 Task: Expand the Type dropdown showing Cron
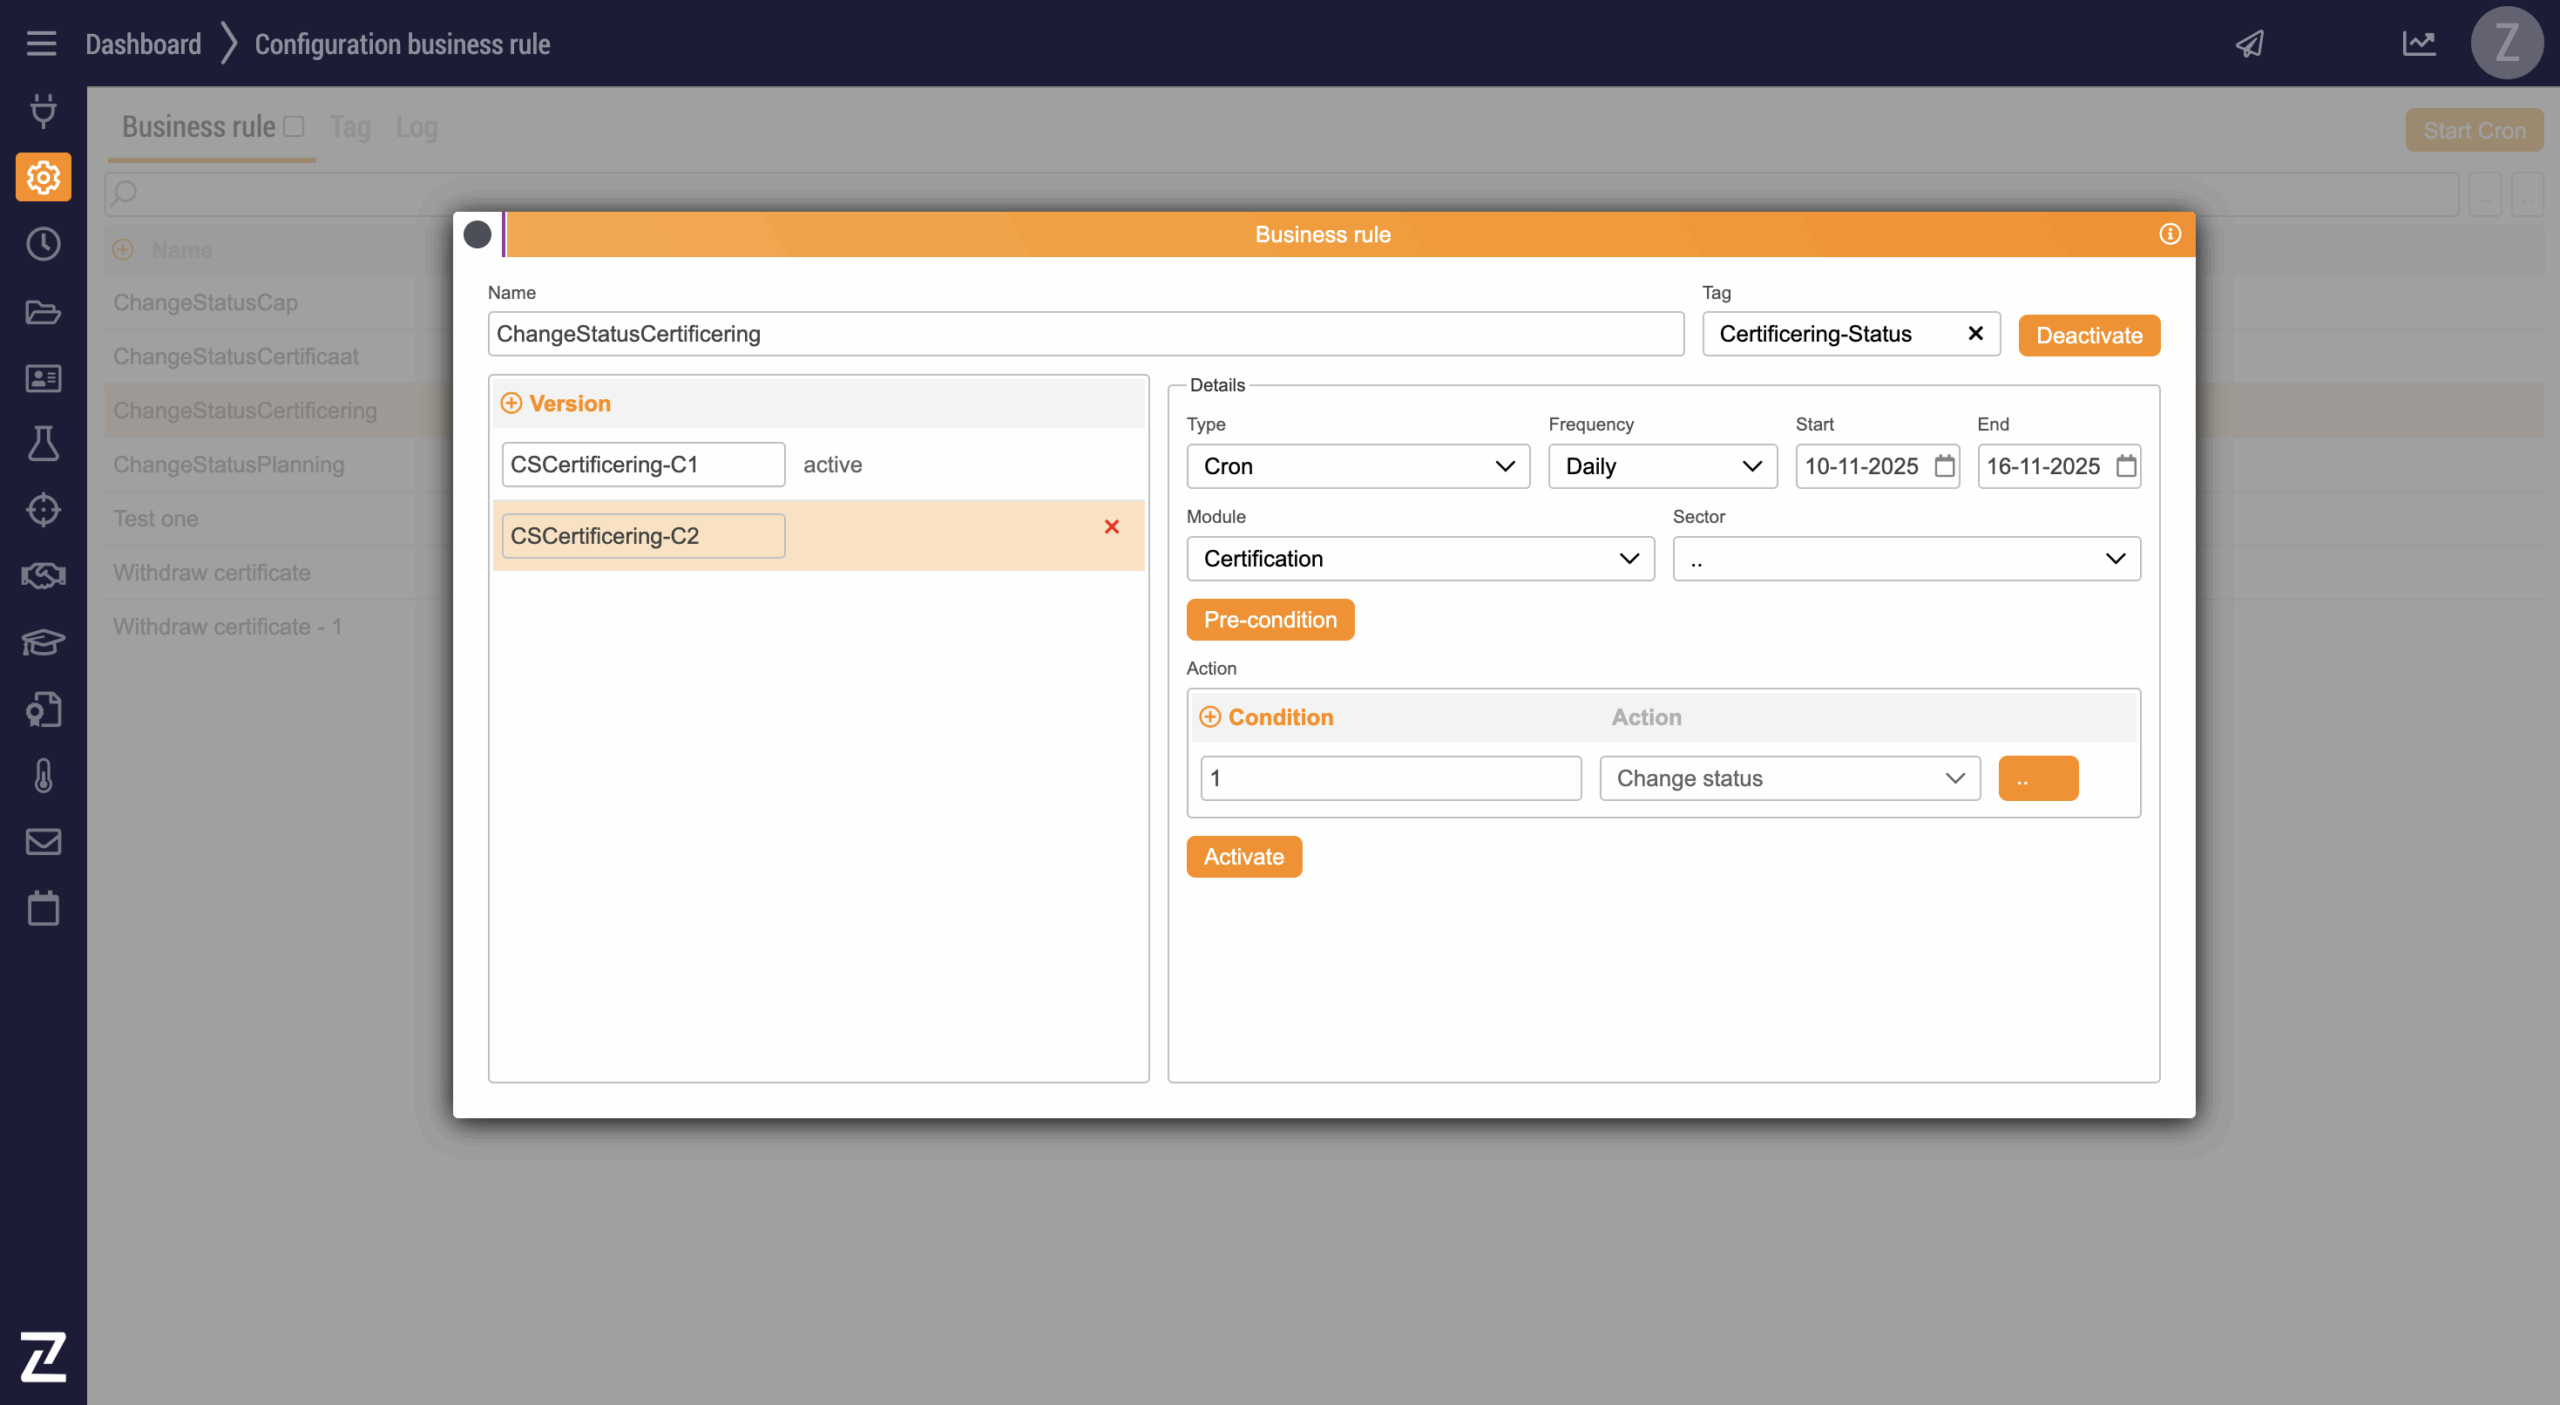coord(1357,466)
